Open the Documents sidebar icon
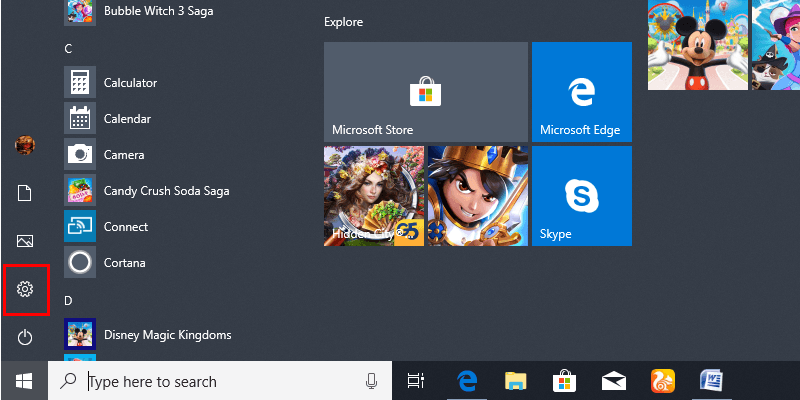Viewport: 800px width, 400px height. coord(25,193)
